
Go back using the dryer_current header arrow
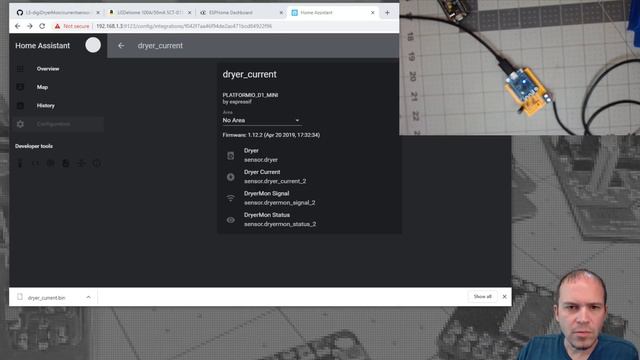(121, 46)
